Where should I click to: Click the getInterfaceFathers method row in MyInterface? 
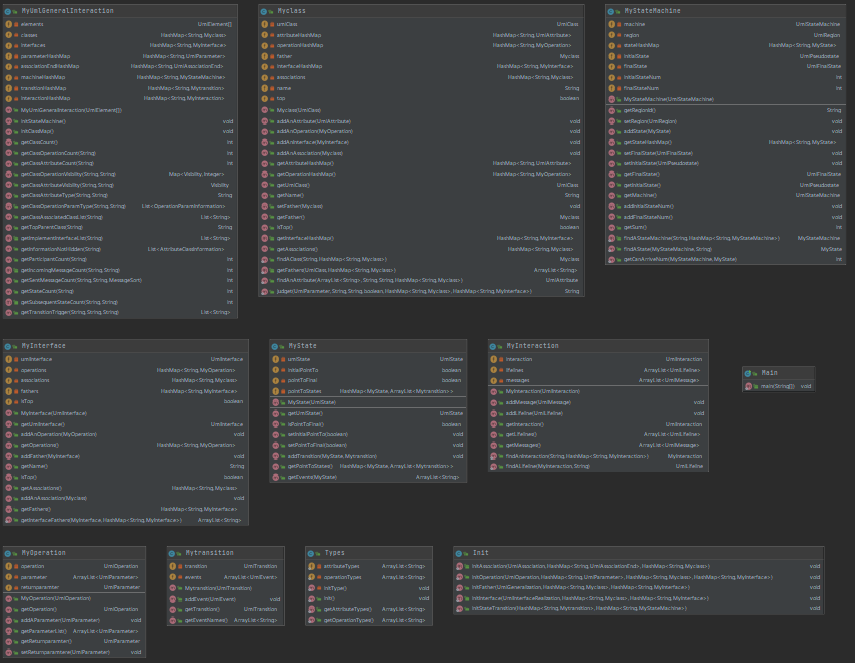click(125, 520)
